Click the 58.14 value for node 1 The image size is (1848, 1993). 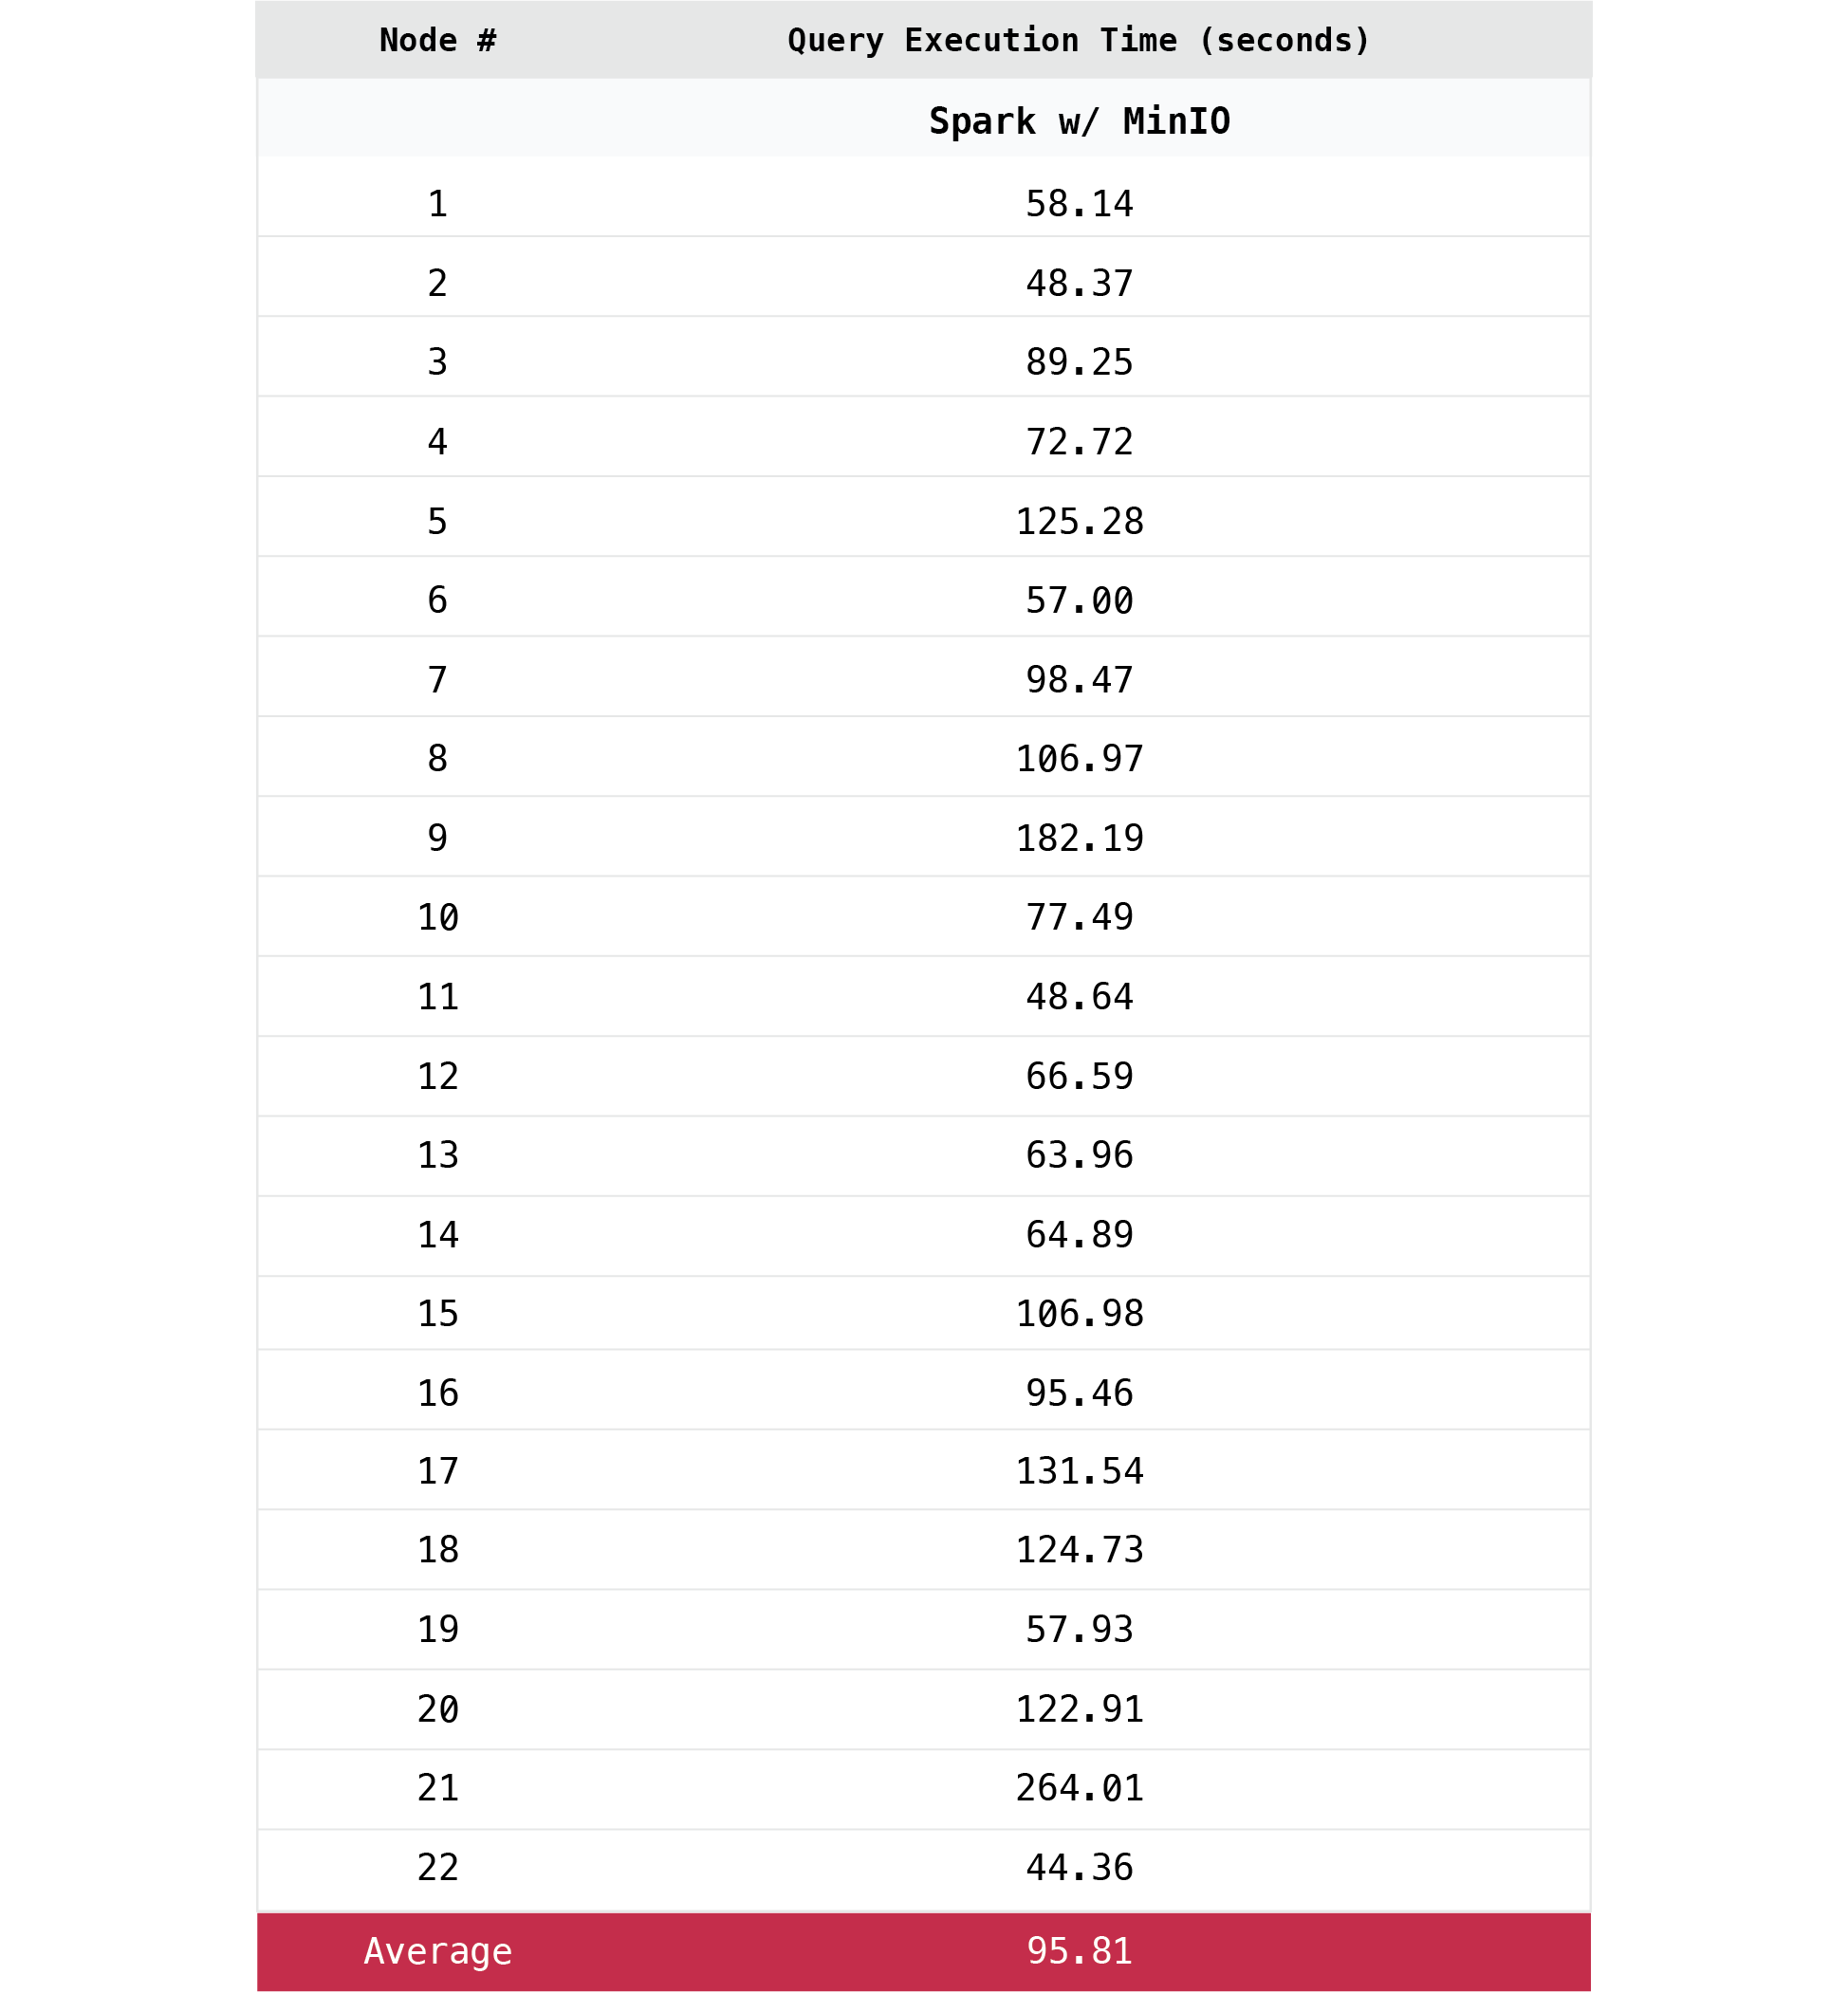point(1079,204)
